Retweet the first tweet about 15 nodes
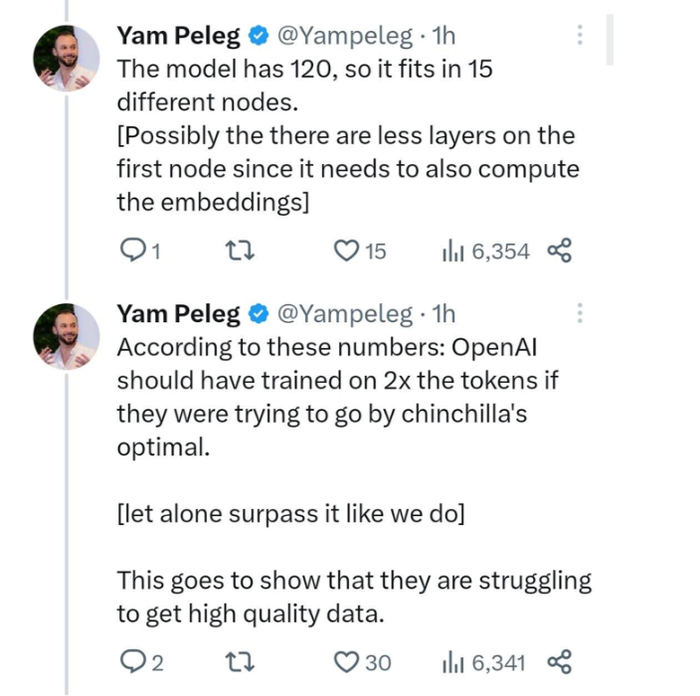 tap(241, 251)
